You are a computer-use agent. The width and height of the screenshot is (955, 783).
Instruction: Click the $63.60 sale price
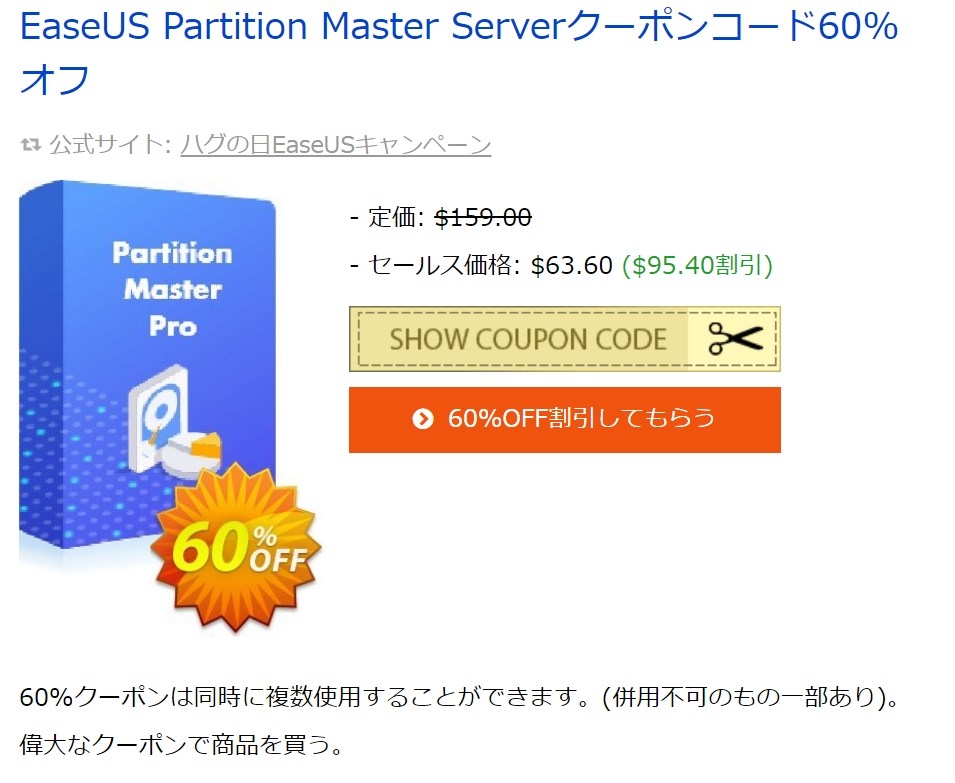click(x=571, y=265)
